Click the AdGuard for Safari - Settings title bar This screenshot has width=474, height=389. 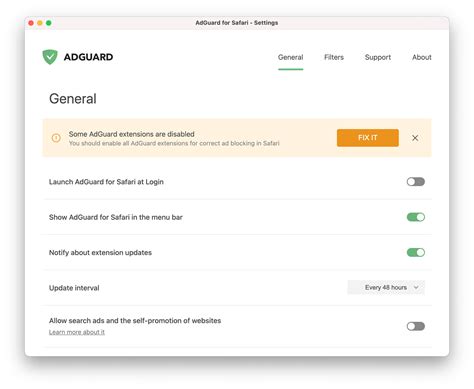coord(237,23)
